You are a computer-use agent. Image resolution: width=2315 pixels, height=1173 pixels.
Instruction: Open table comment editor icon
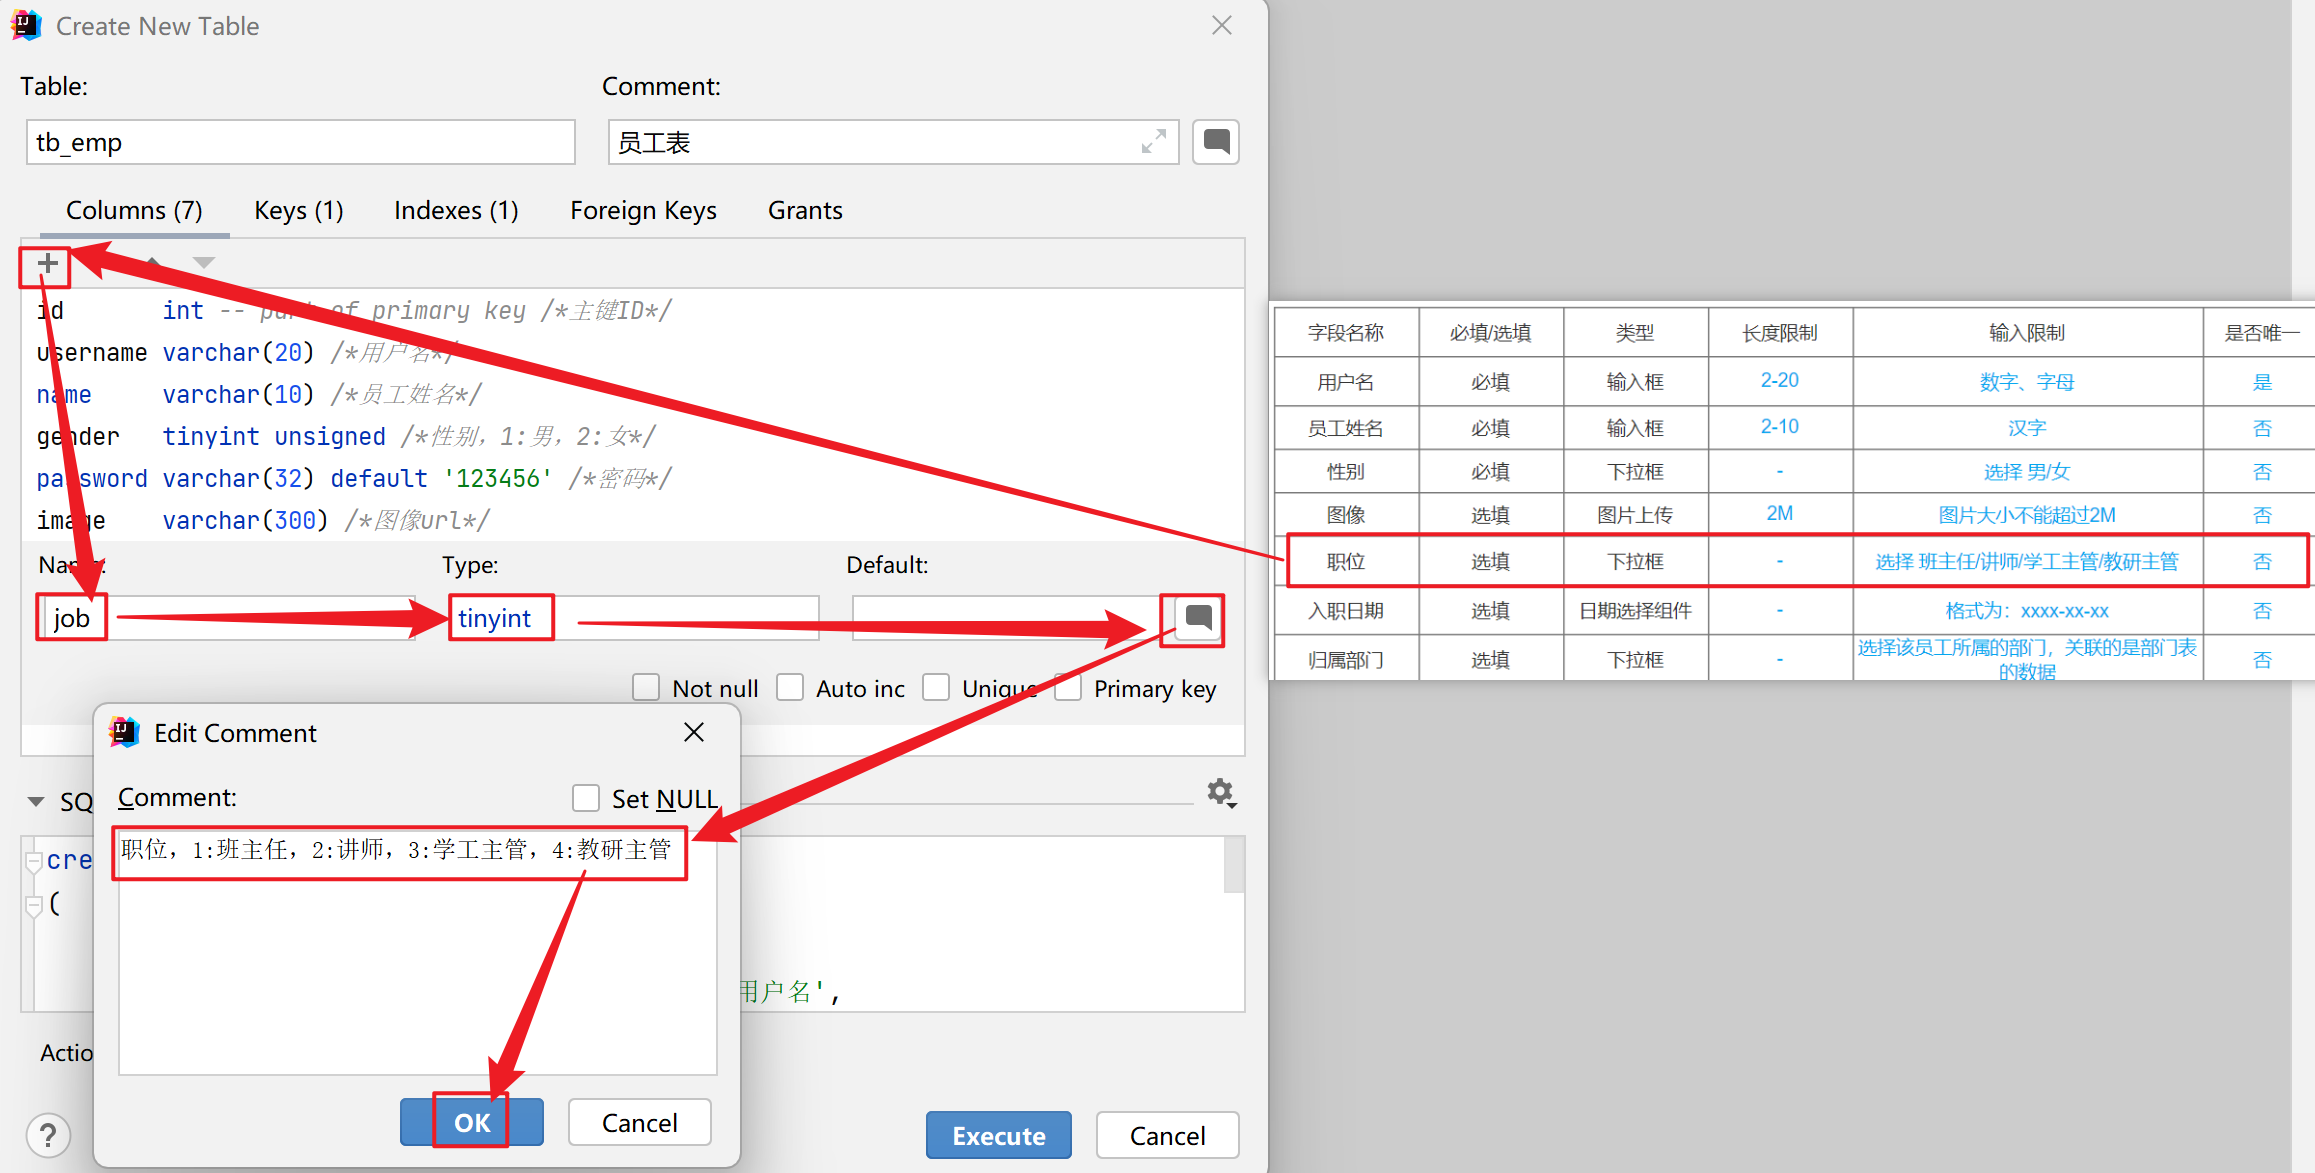(1216, 142)
